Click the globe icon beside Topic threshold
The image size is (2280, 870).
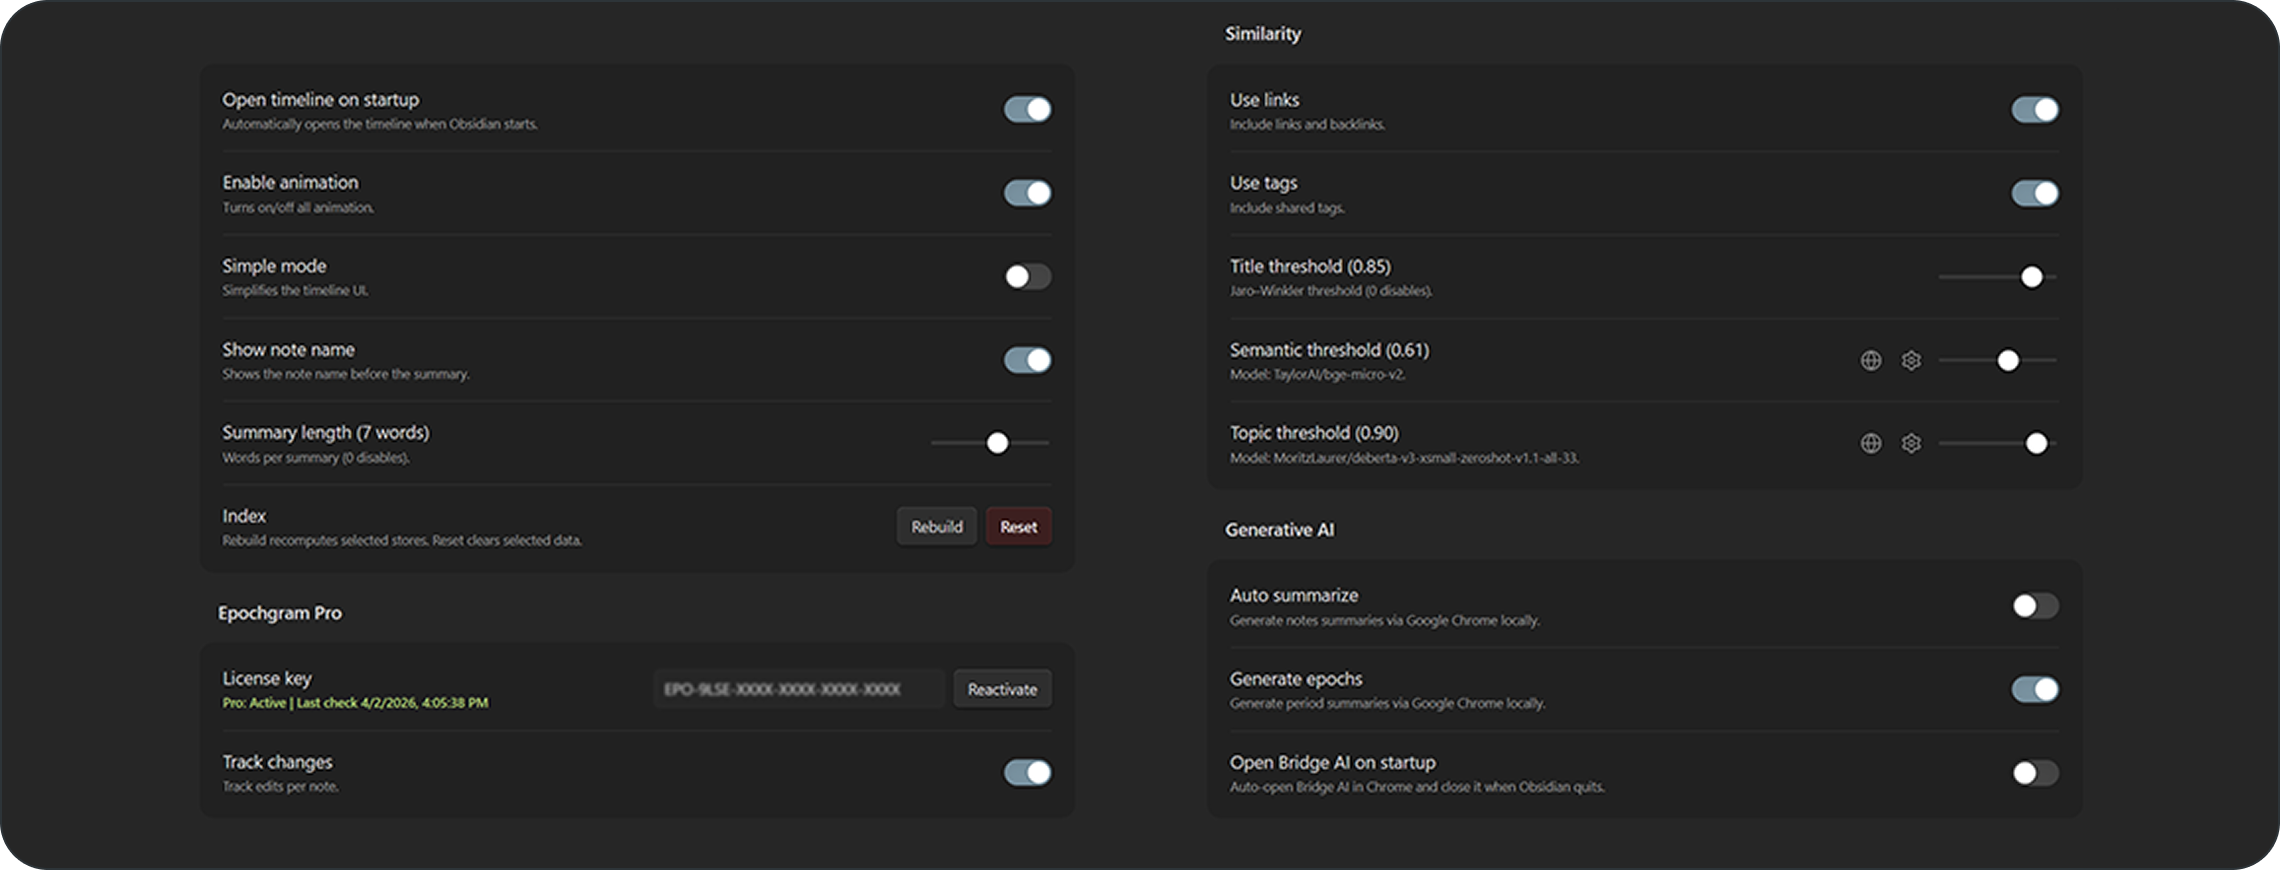pyautogui.click(x=1870, y=443)
